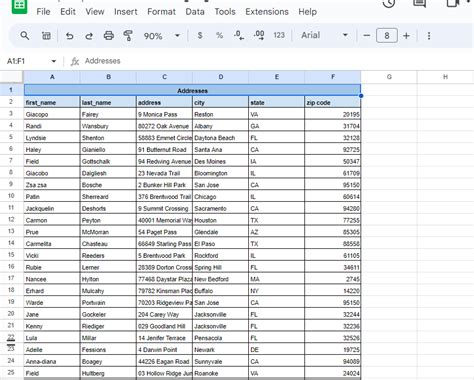Click the redo arrow icon

(89, 35)
